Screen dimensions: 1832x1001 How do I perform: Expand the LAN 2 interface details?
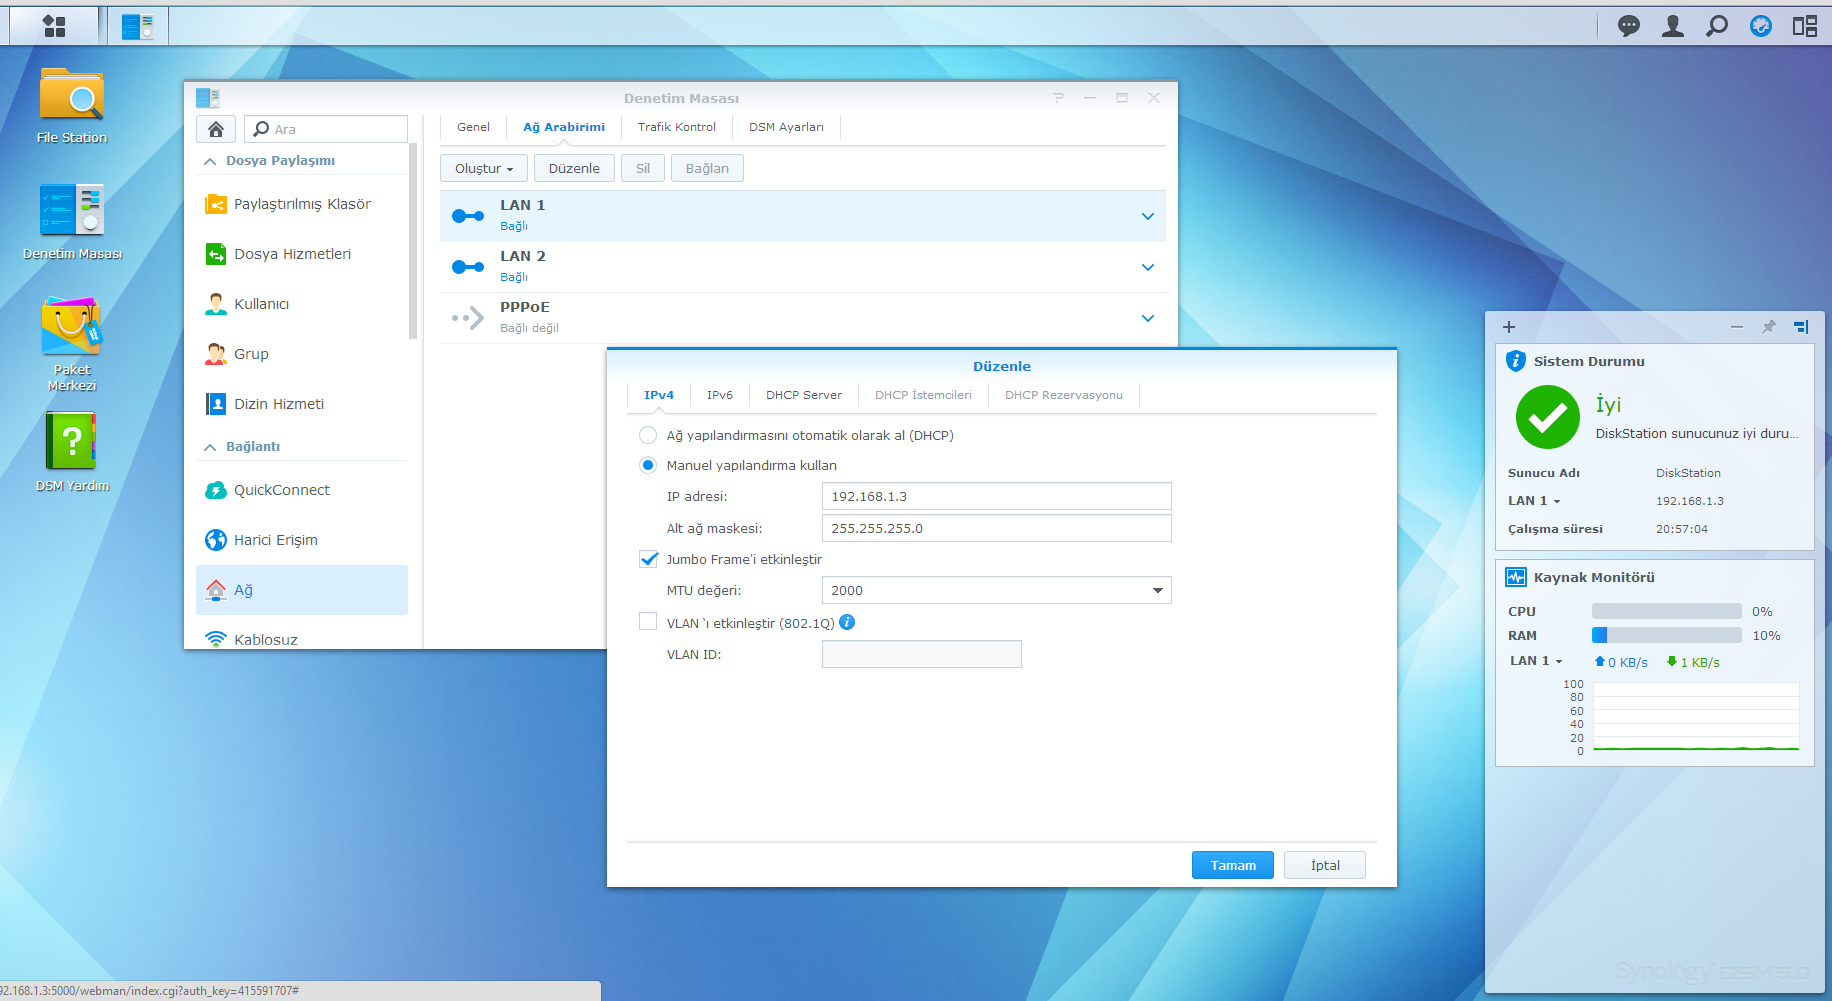point(1147,267)
